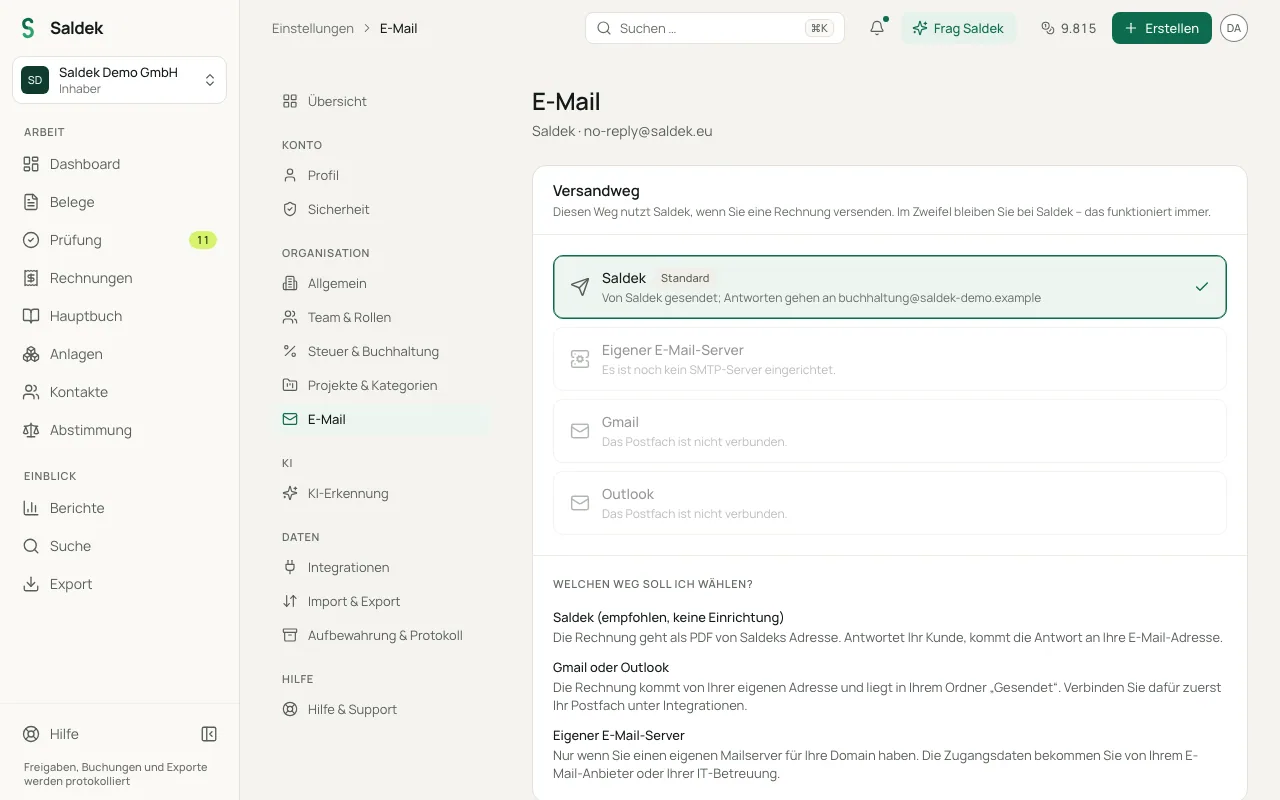Click the Hauptbuch book icon
The width and height of the screenshot is (1280, 800).
pos(31,316)
